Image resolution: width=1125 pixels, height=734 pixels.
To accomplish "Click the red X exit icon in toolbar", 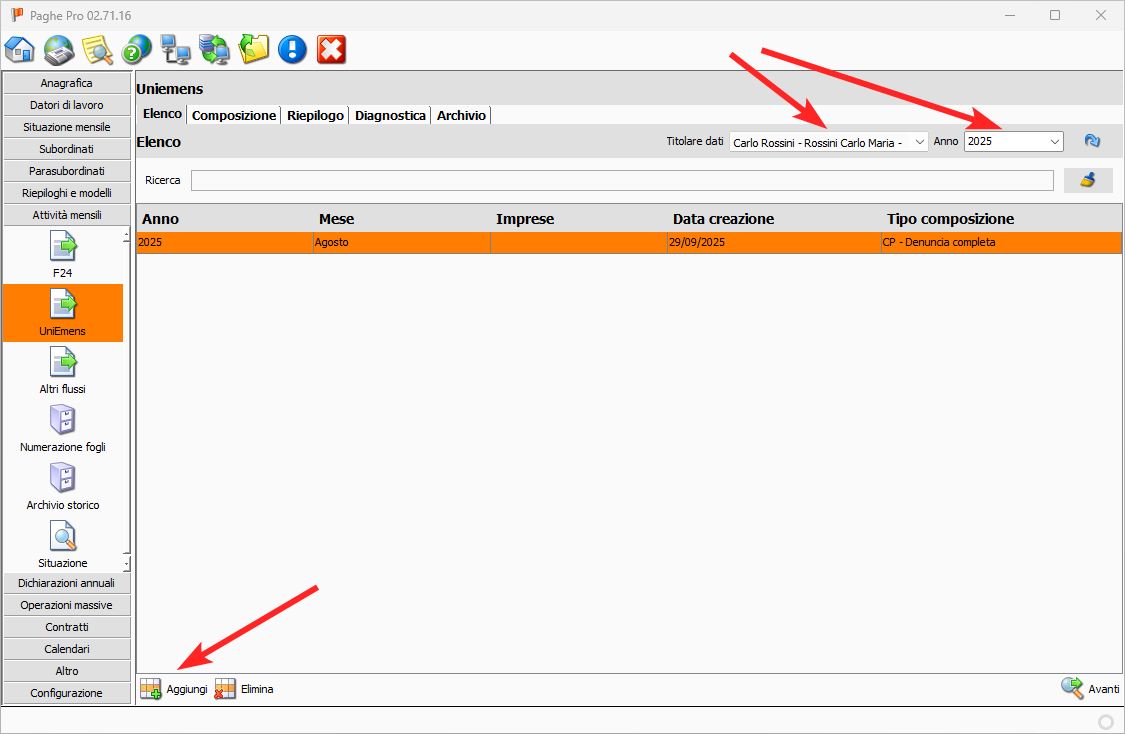I will pos(331,49).
